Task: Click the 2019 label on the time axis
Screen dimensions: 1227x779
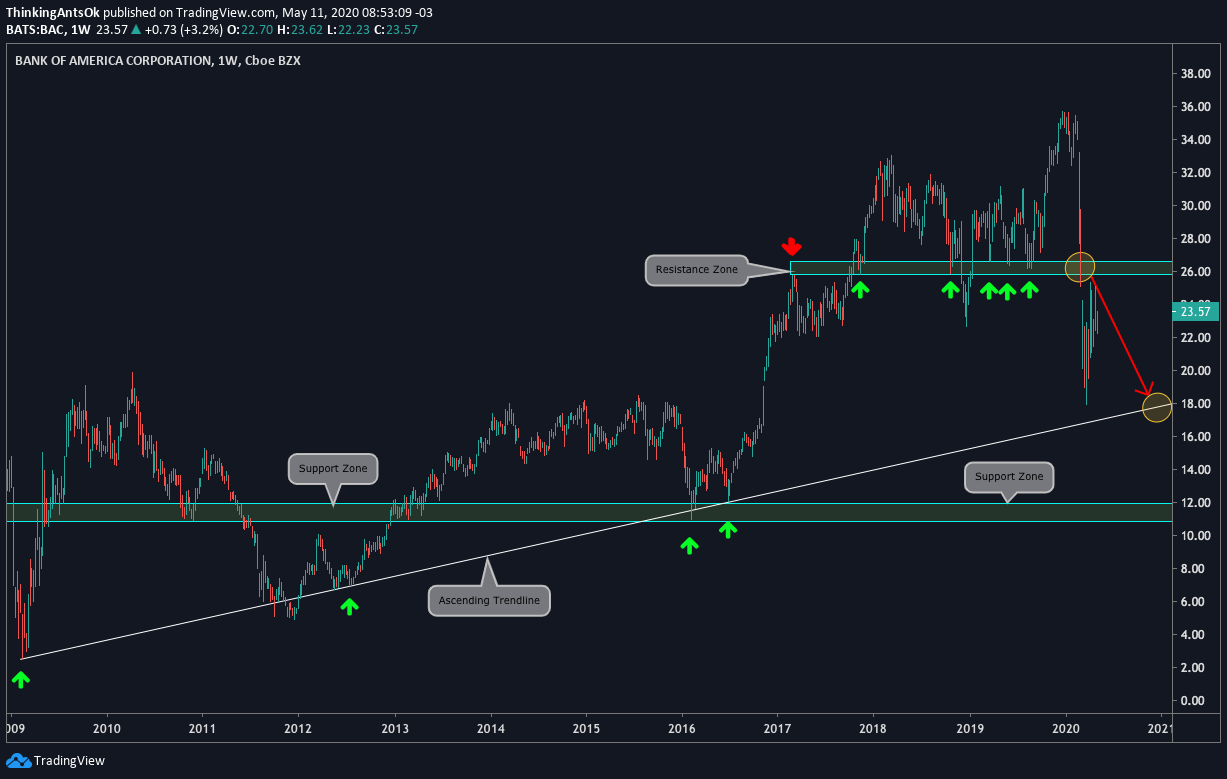Action: click(970, 728)
